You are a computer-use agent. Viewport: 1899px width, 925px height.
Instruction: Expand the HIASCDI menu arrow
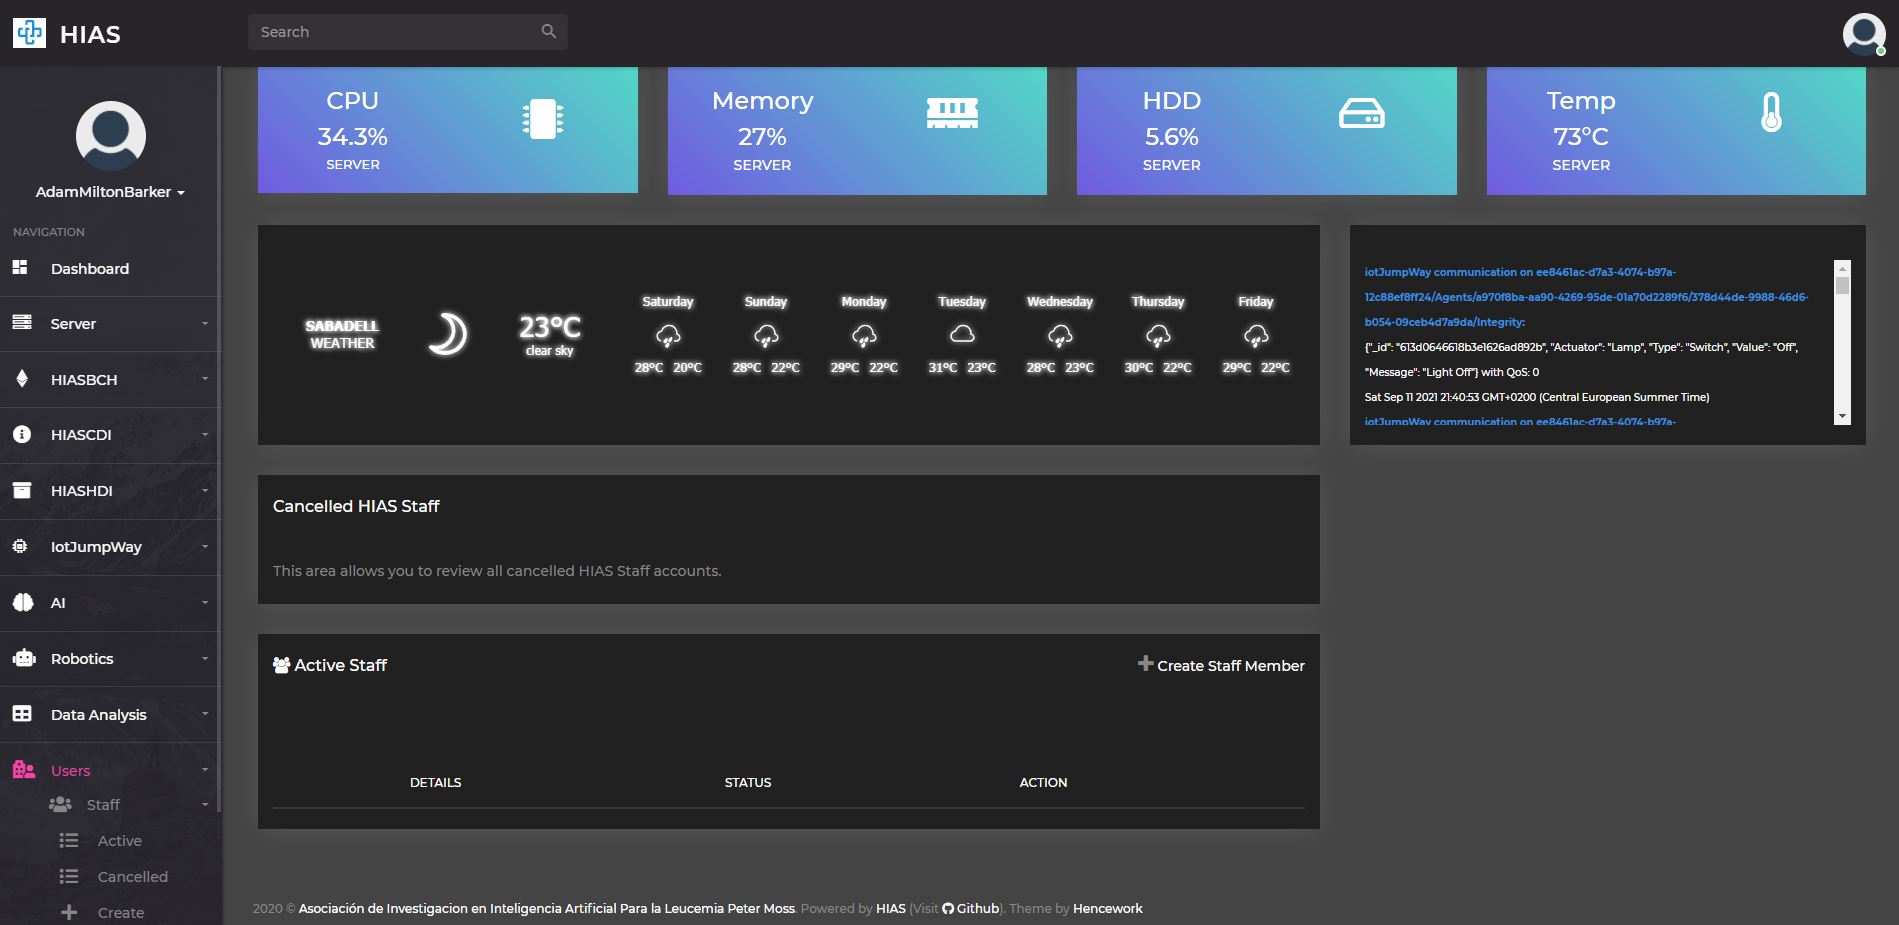(205, 434)
